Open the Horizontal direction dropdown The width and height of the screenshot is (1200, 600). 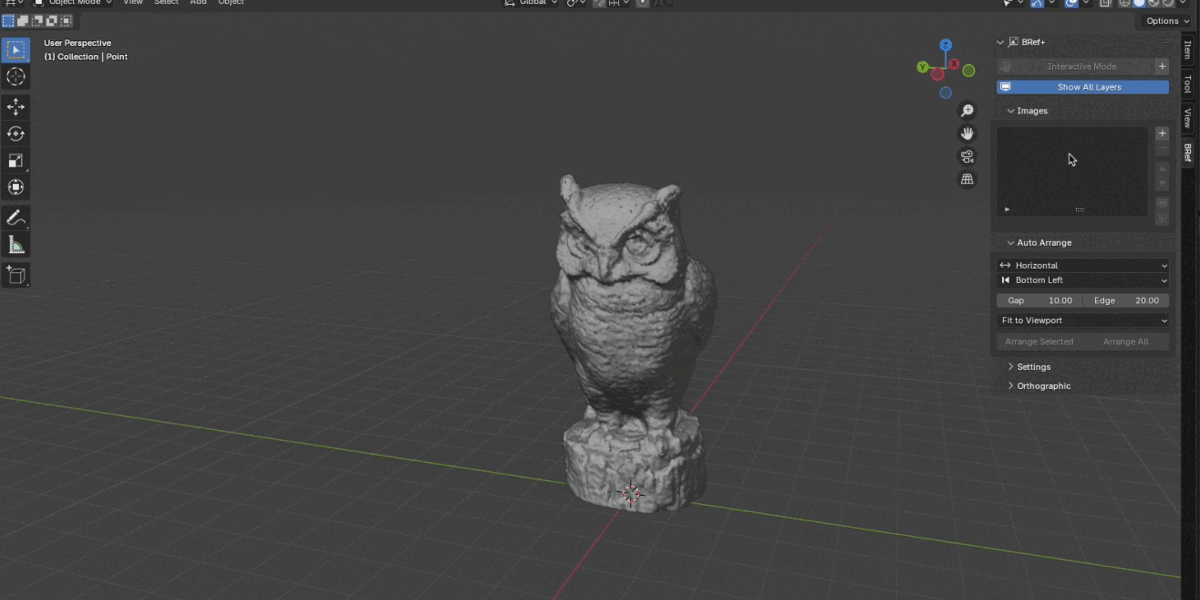coord(1083,265)
